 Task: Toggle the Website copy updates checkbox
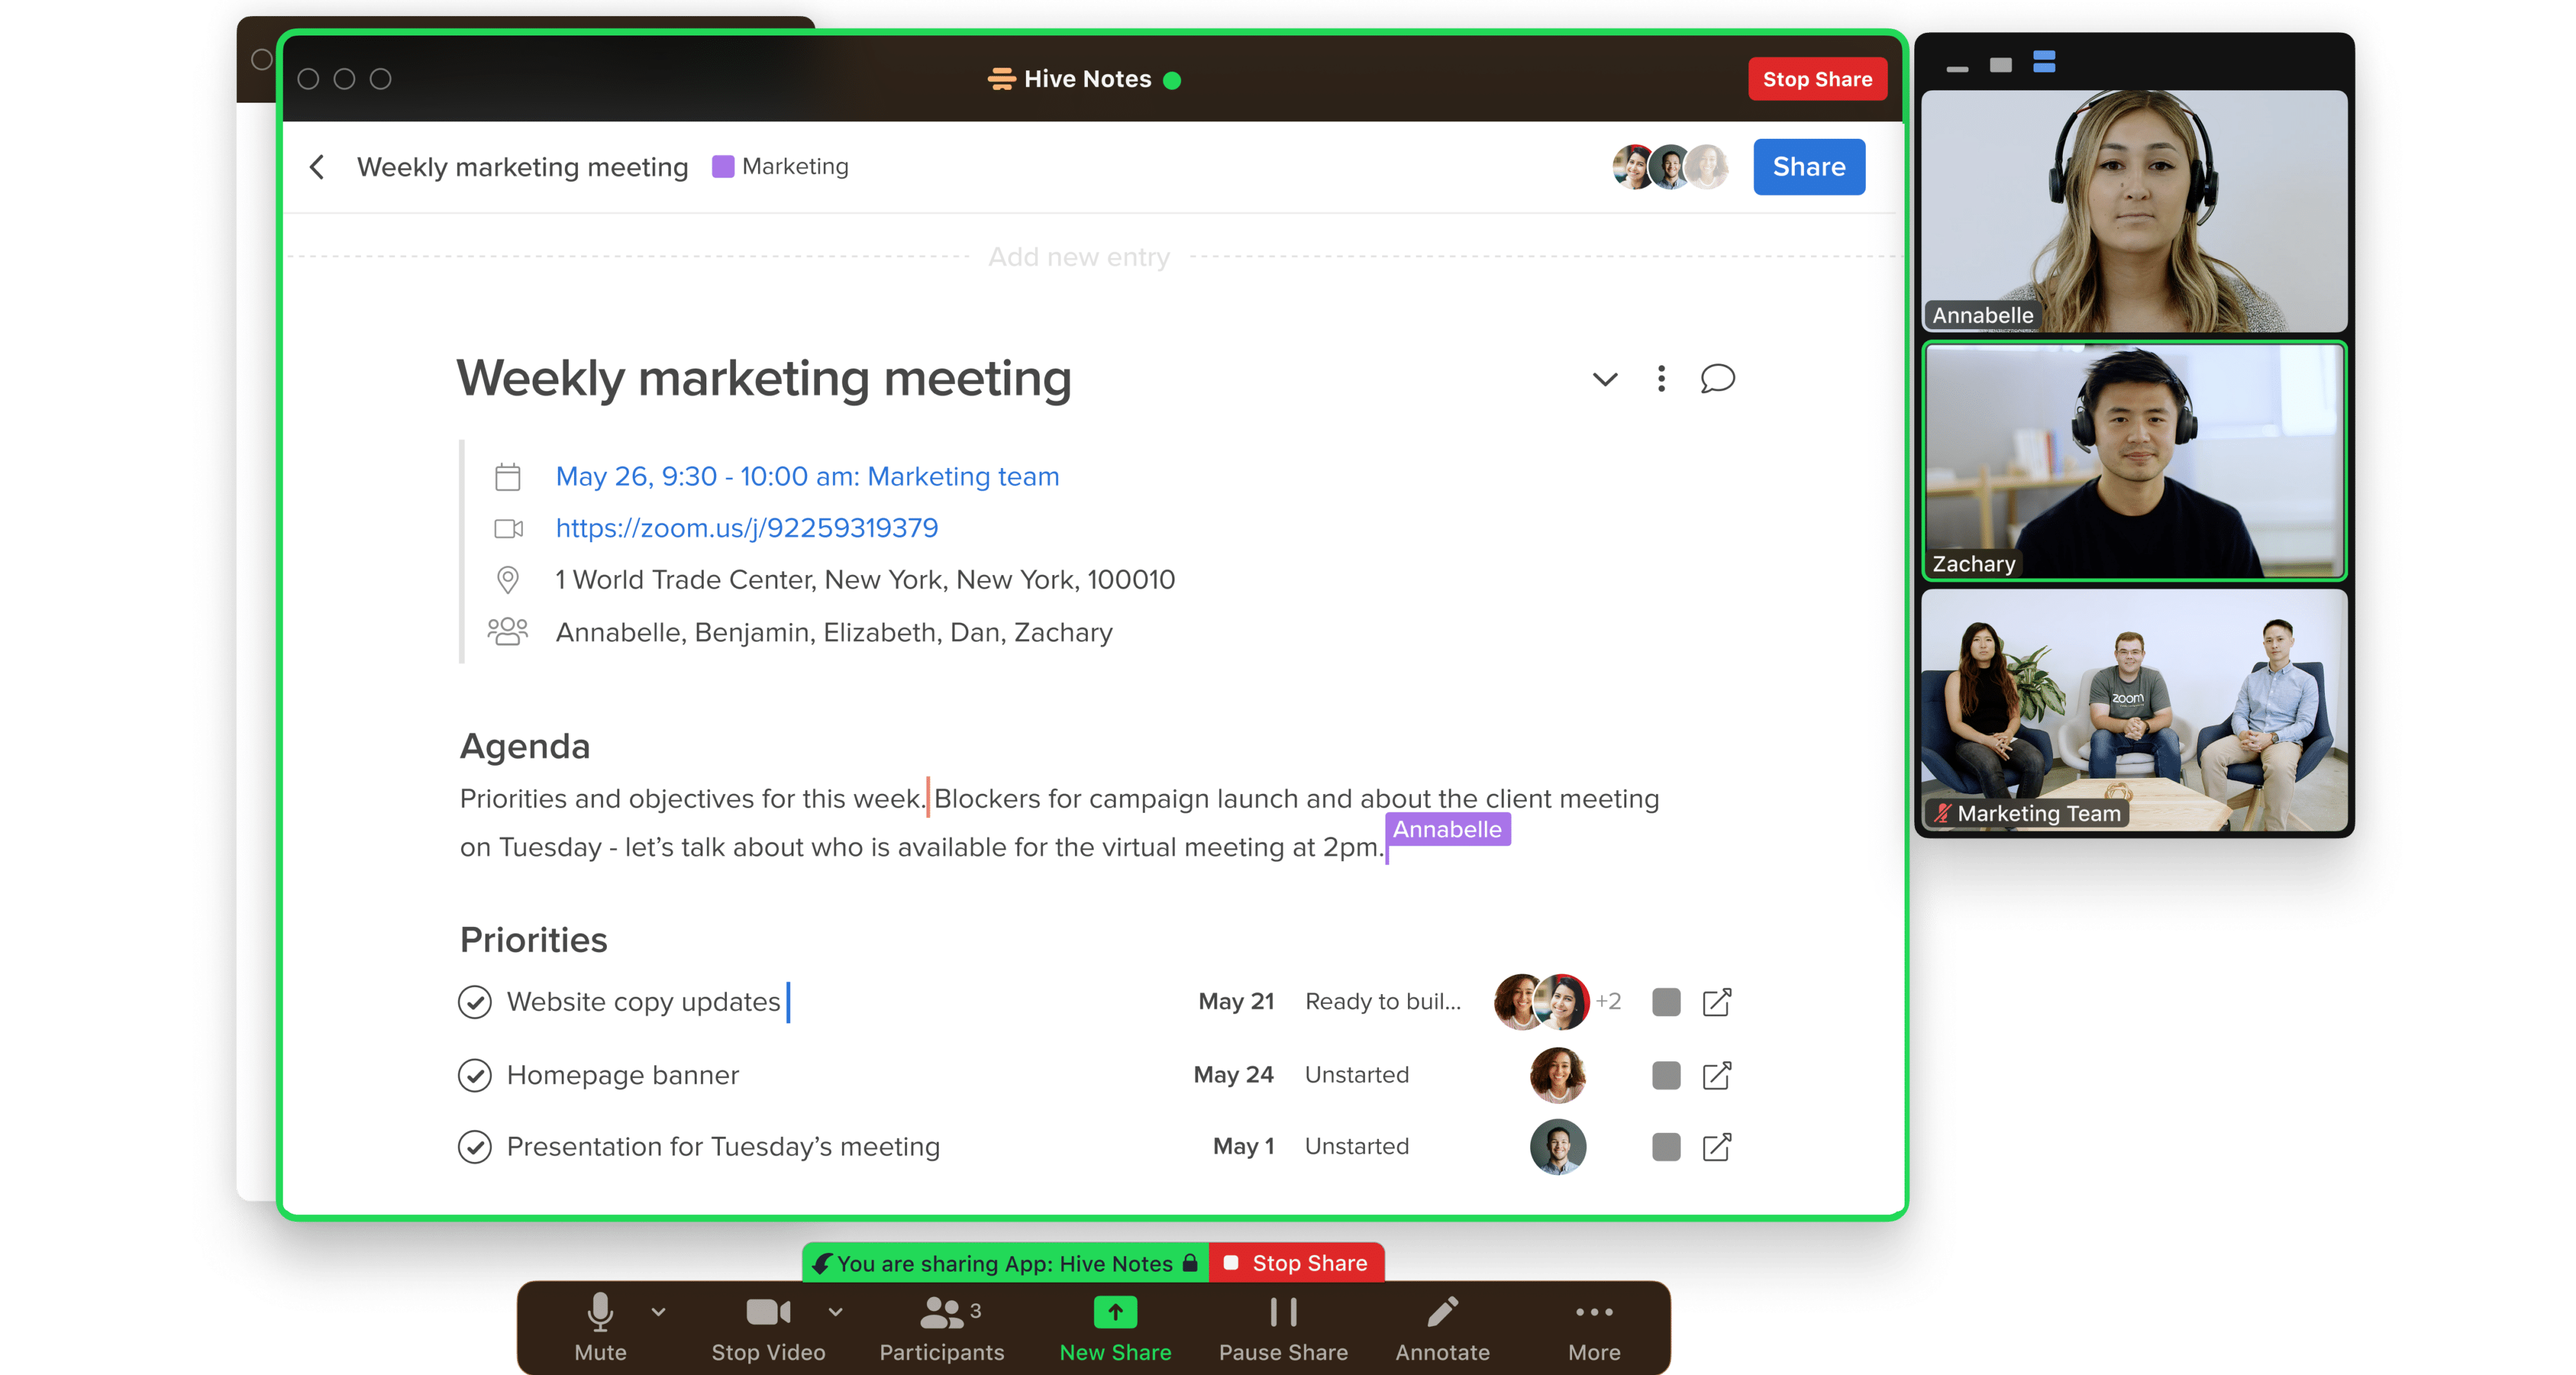(x=474, y=1002)
